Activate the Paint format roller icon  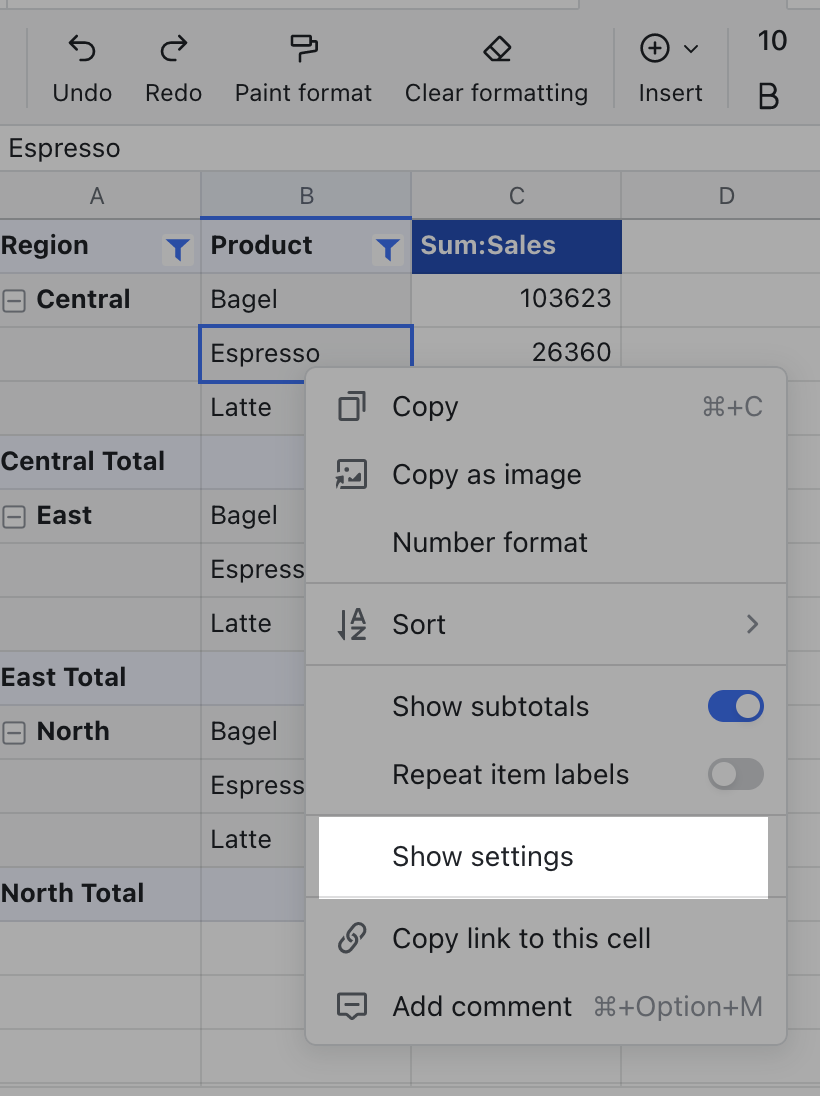pos(303,48)
